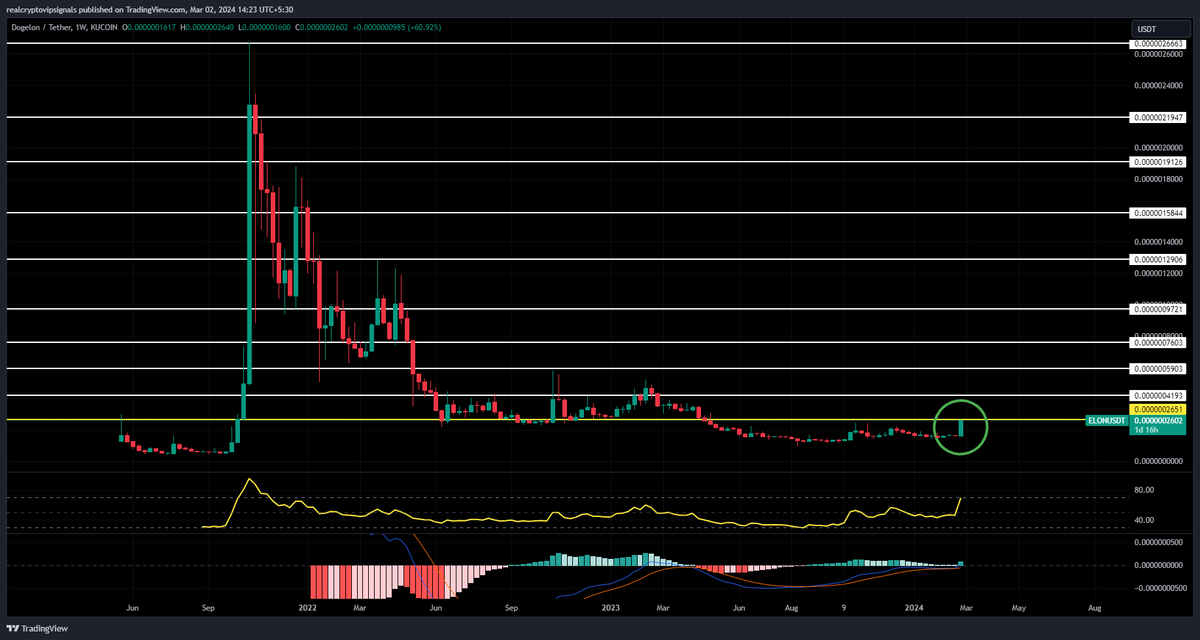Click the green 0.0000002602 last price label
Viewport: 1200px width, 640px height.
click(x=1158, y=421)
